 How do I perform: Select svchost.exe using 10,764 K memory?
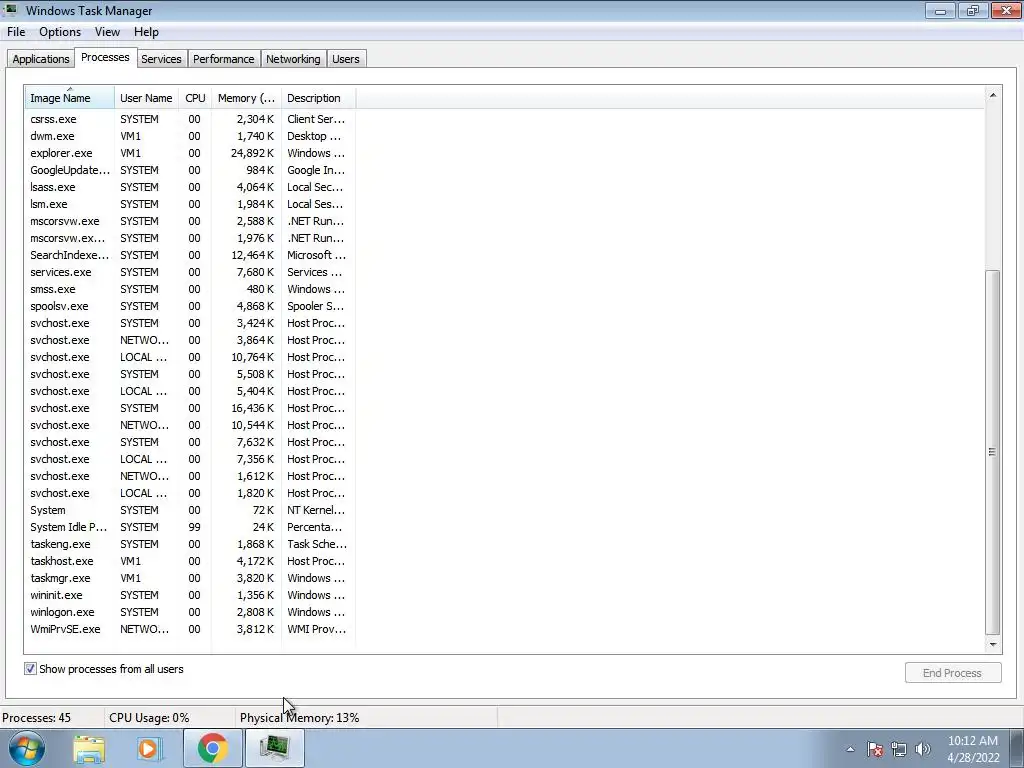coord(189,357)
